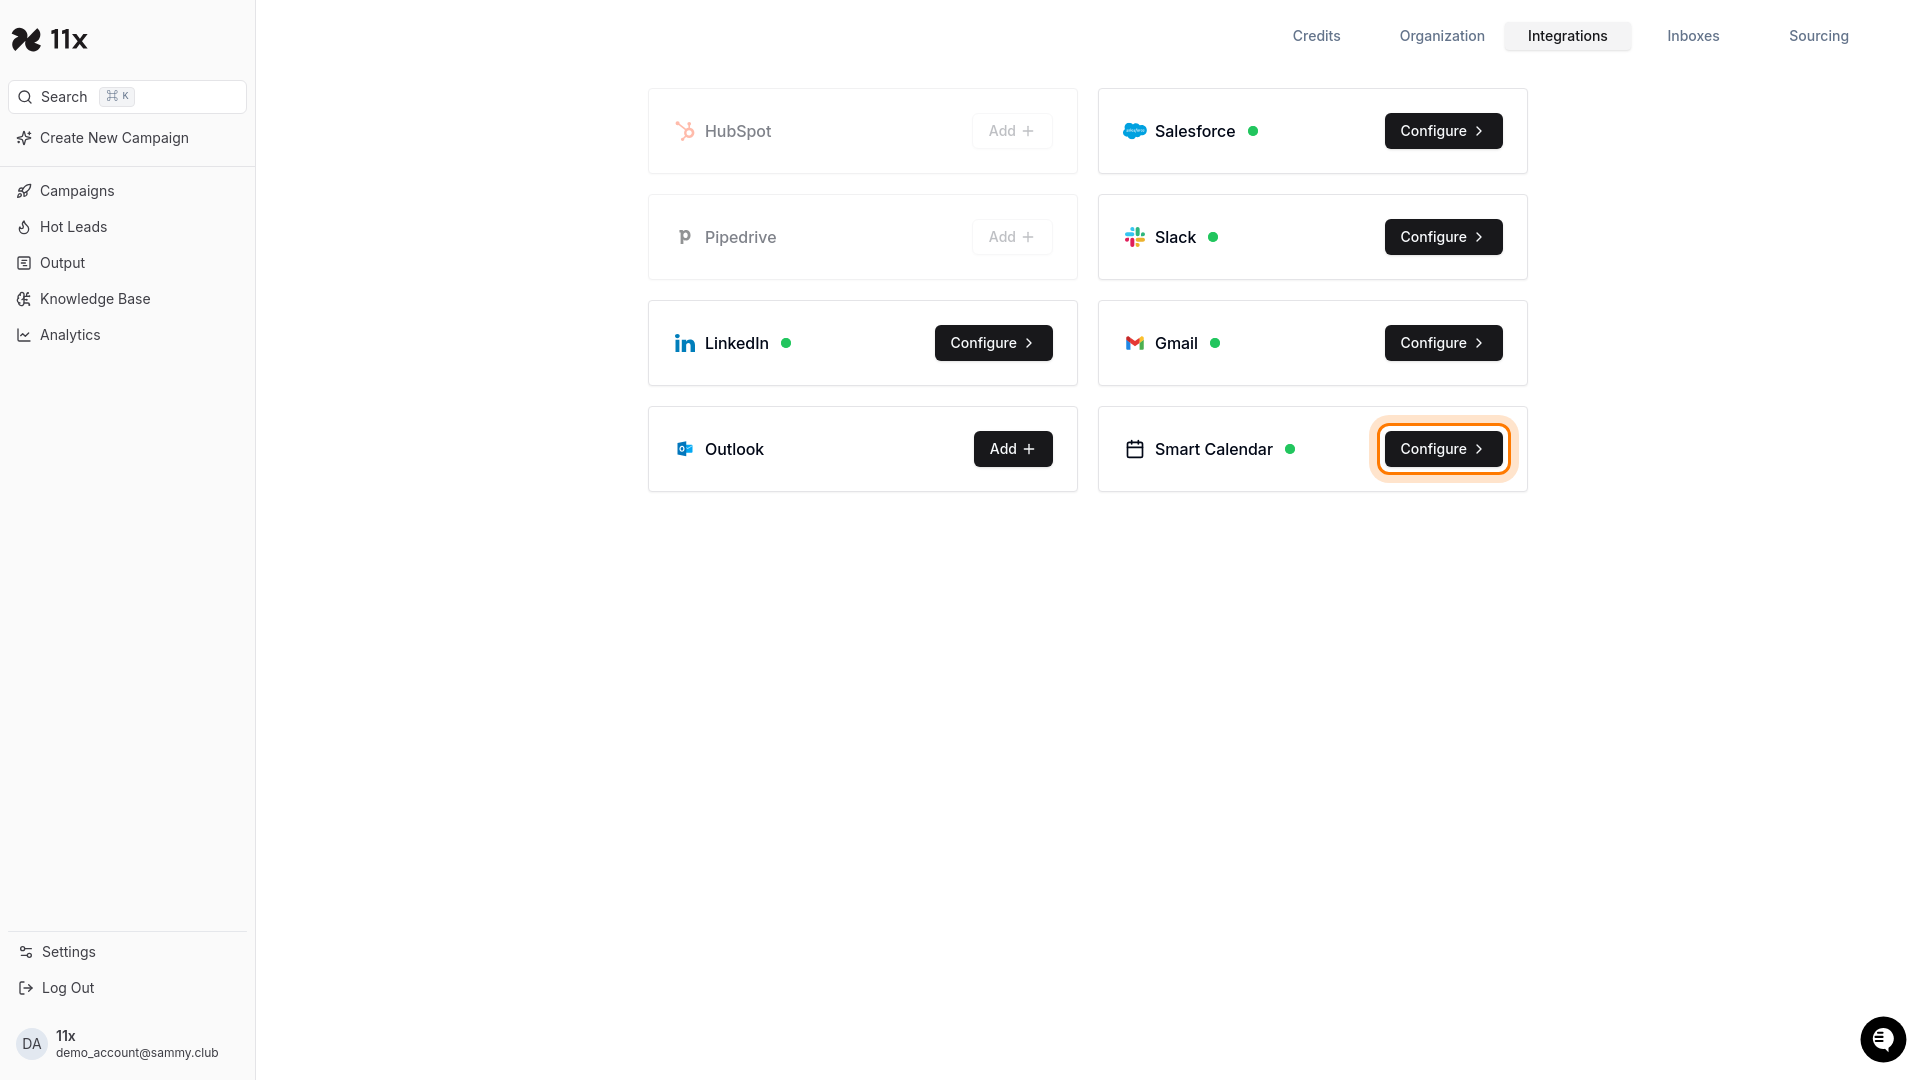
Task: Click the Smart Calendar calendar icon
Action: click(x=1135, y=449)
